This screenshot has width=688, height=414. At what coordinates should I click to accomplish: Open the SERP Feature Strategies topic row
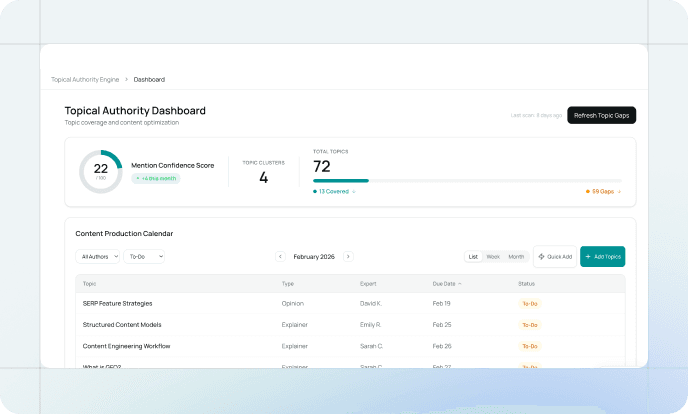click(117, 303)
